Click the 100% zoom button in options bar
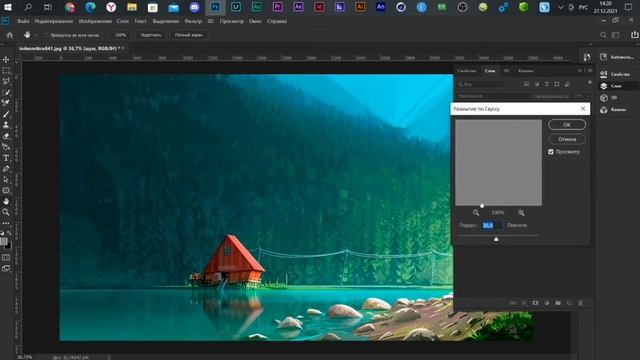The height and width of the screenshot is (360, 640). [x=120, y=35]
